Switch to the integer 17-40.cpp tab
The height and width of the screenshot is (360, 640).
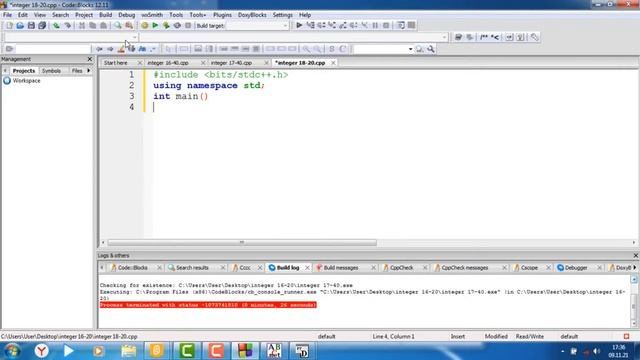[231, 63]
